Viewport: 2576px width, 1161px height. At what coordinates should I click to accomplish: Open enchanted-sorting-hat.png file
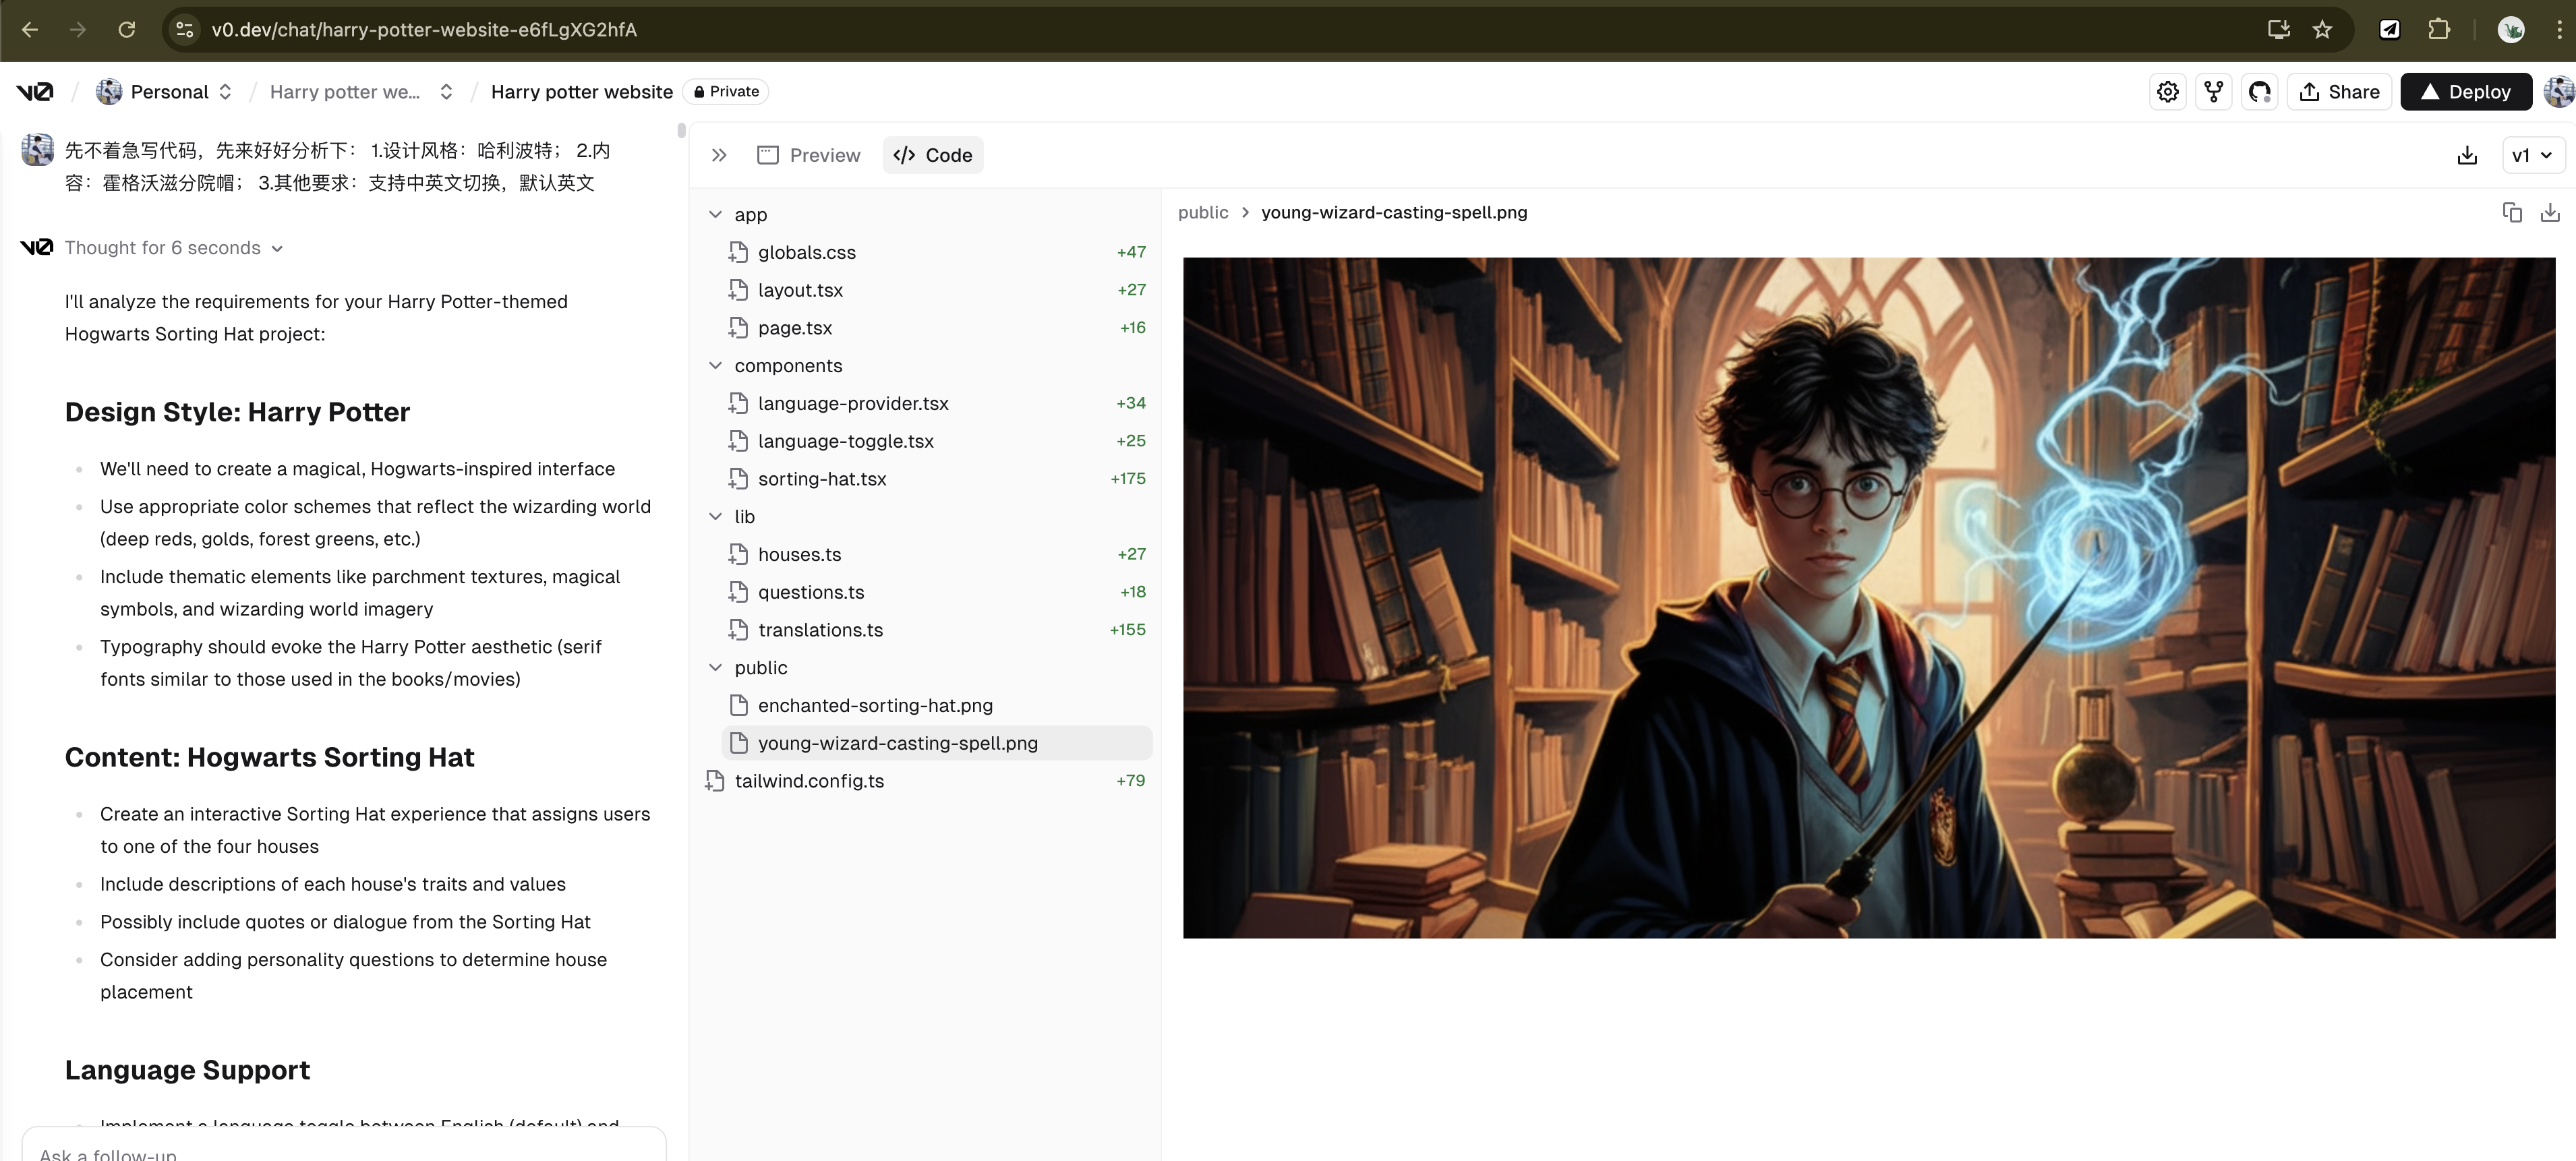click(936, 705)
